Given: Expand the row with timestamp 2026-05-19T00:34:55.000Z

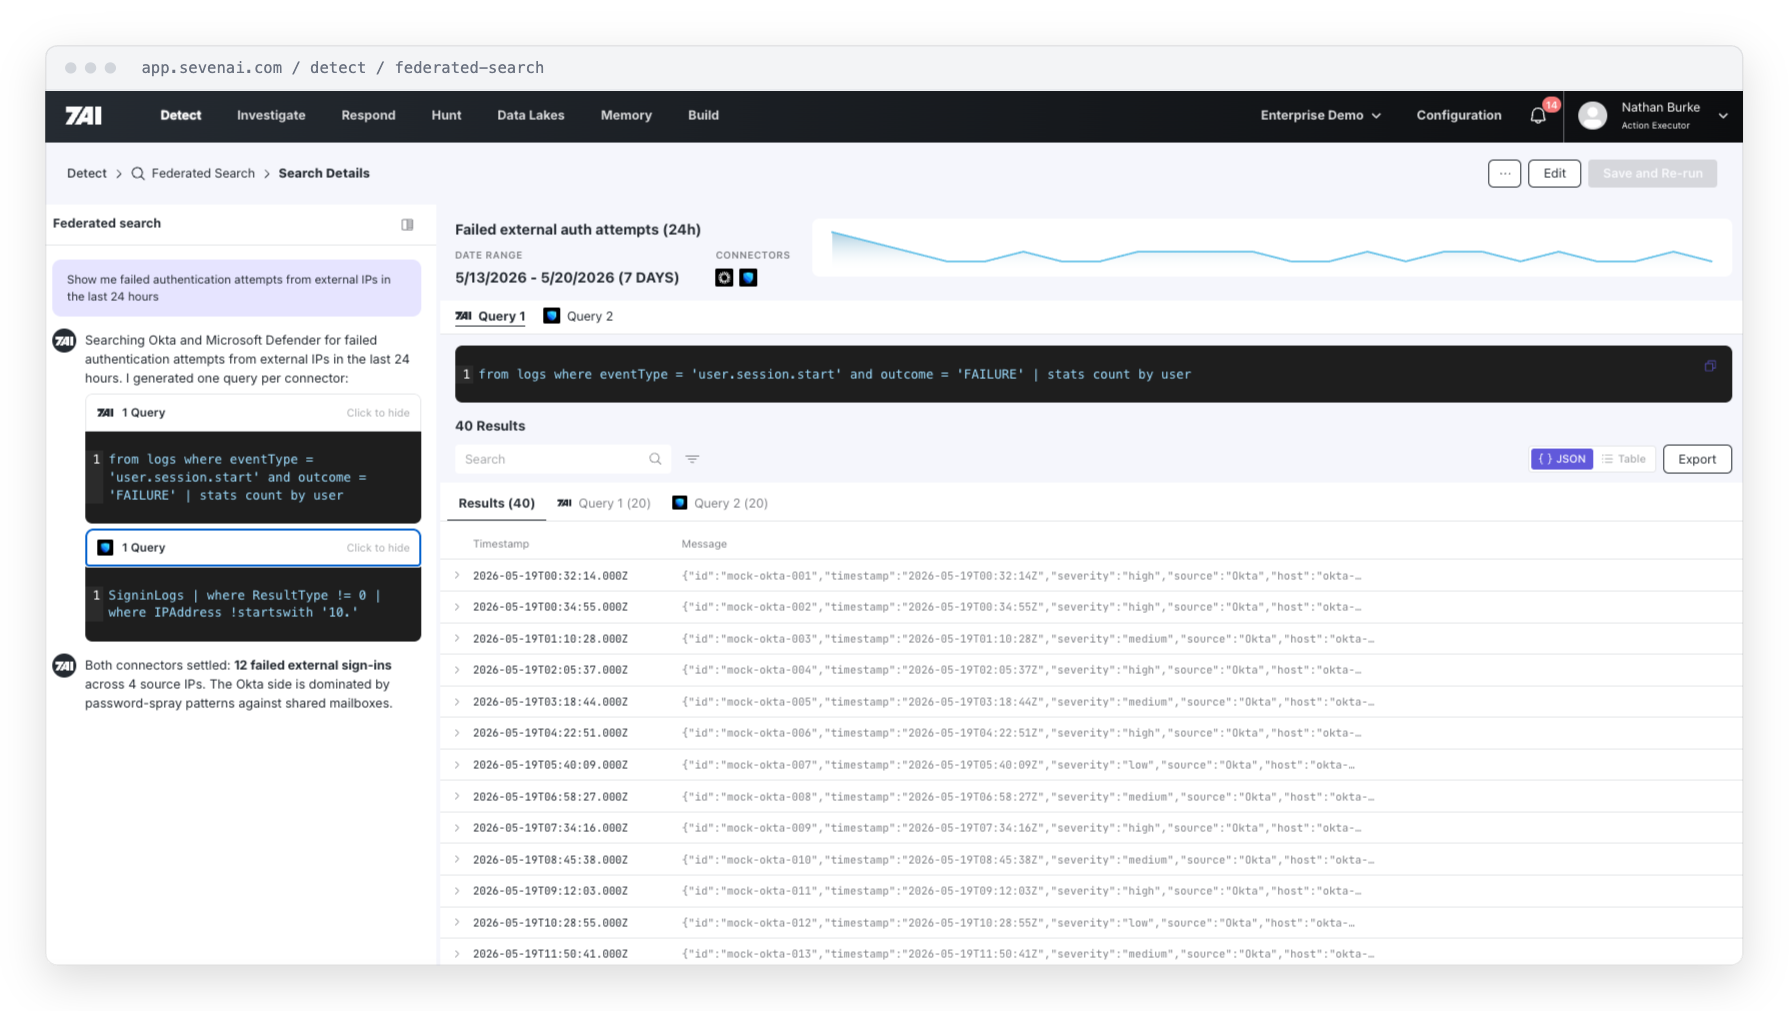Looking at the screenshot, I should (x=457, y=607).
